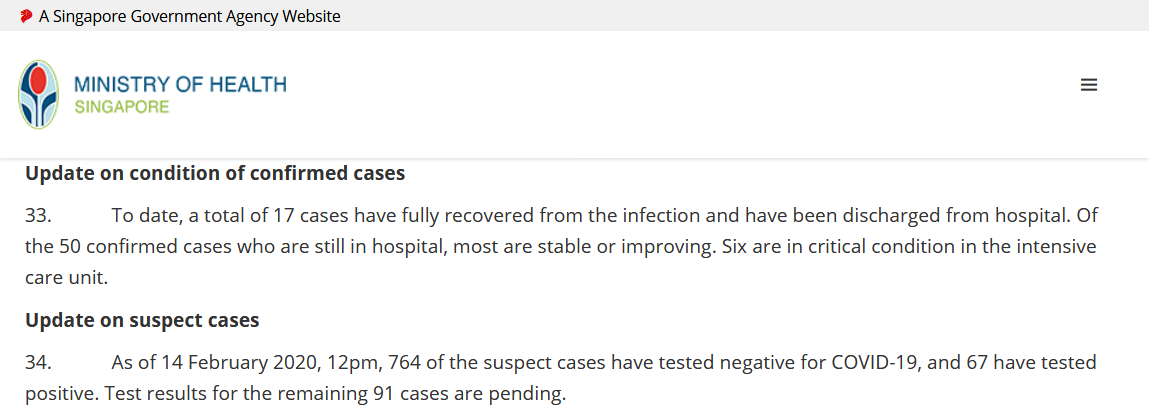Screen dimensions: 1149x410
Task: Click the number '764' in paragraph 34
Action: 403,362
